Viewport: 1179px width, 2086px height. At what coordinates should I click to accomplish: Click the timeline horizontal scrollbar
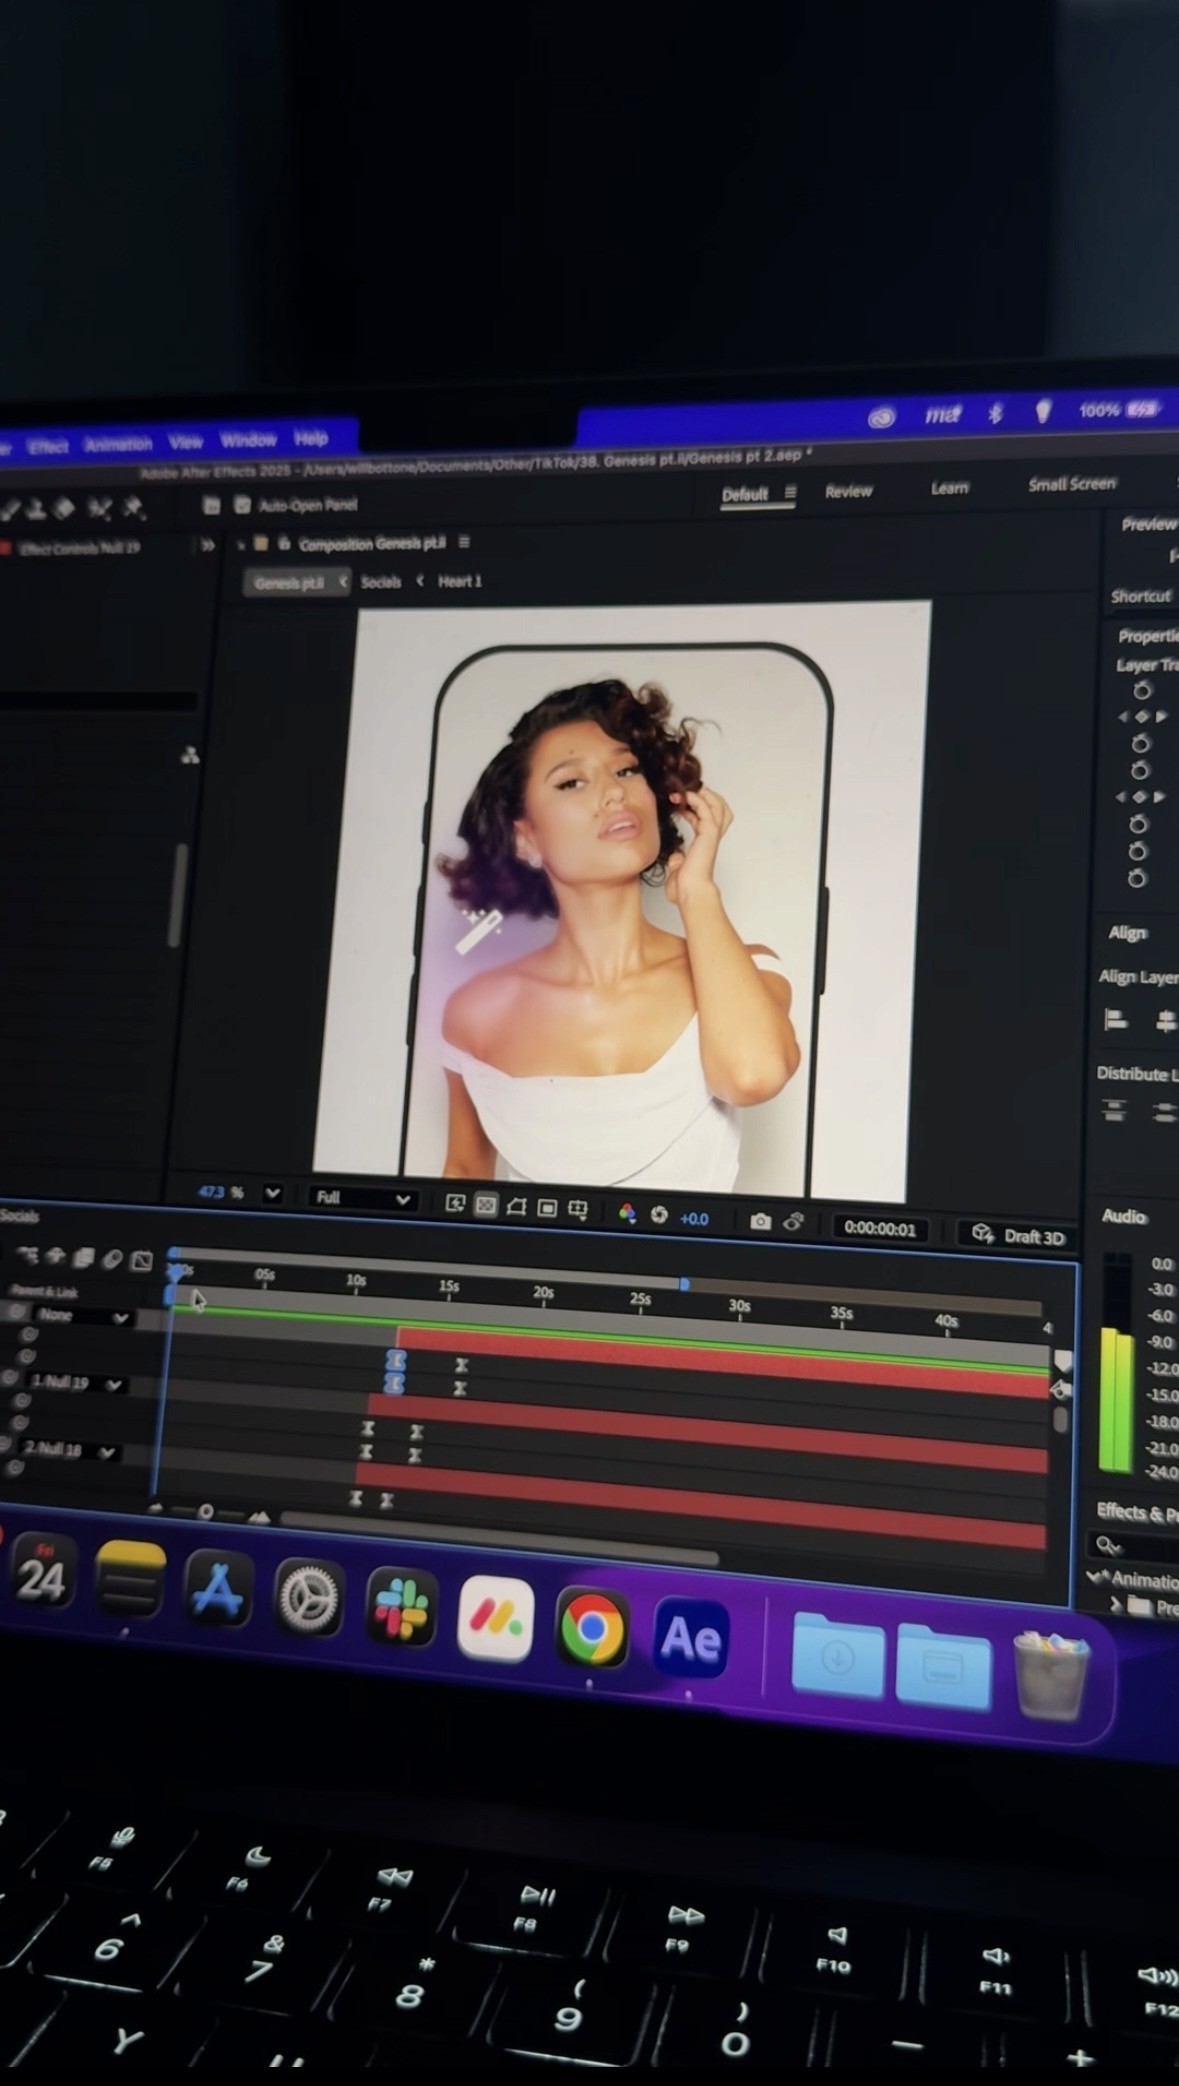499,1539
